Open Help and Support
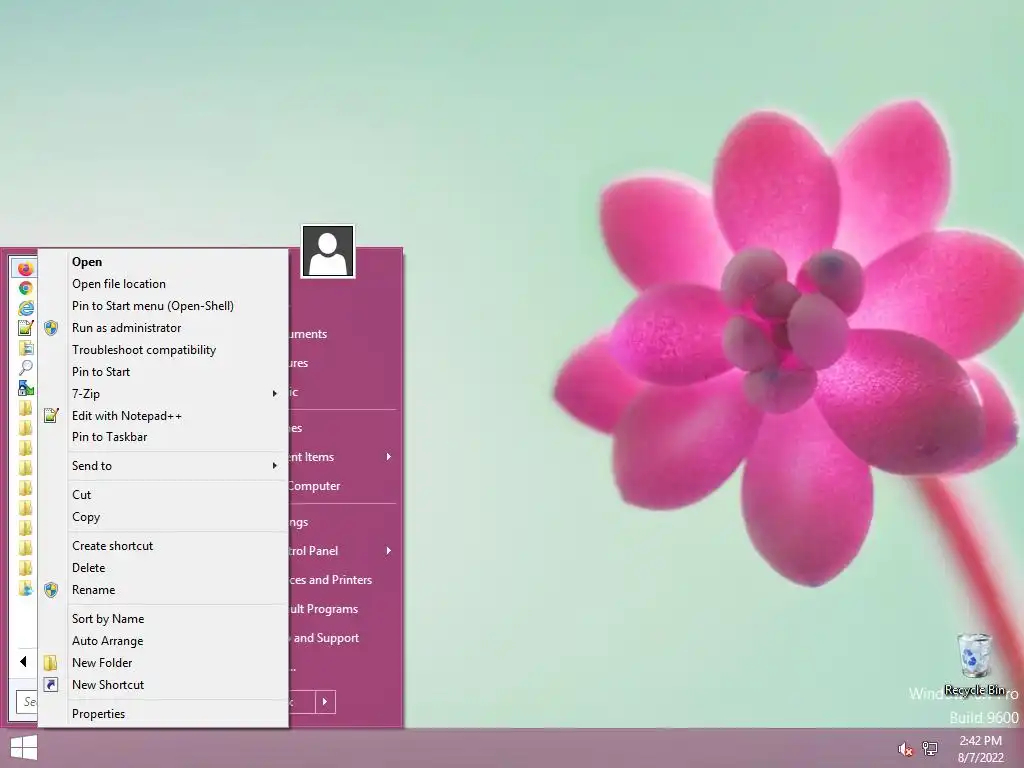Screen dimensions: 1024x768 coord(342,638)
